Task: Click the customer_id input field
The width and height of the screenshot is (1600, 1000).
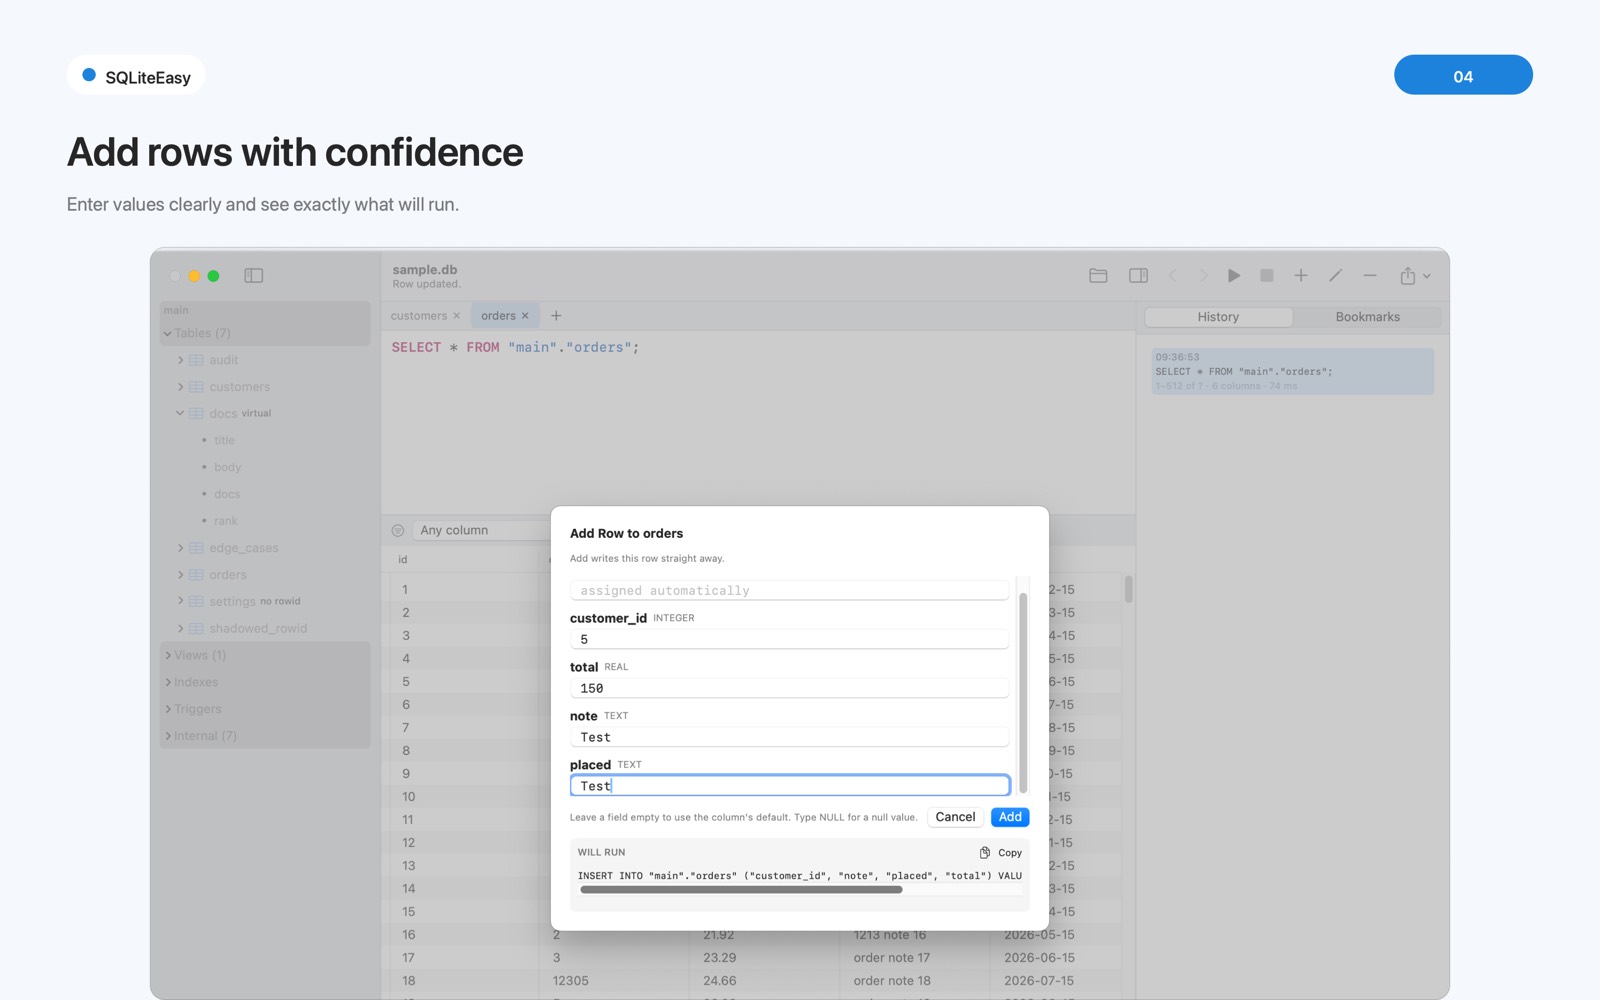Action: point(789,639)
